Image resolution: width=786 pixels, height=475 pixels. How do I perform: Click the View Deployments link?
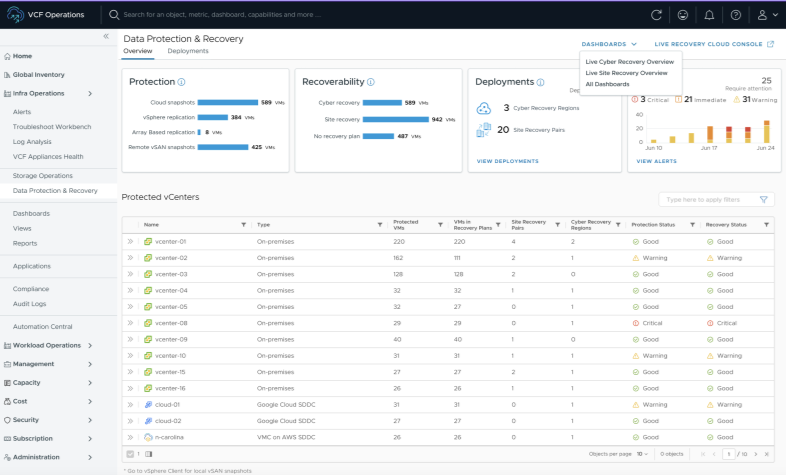(507, 161)
